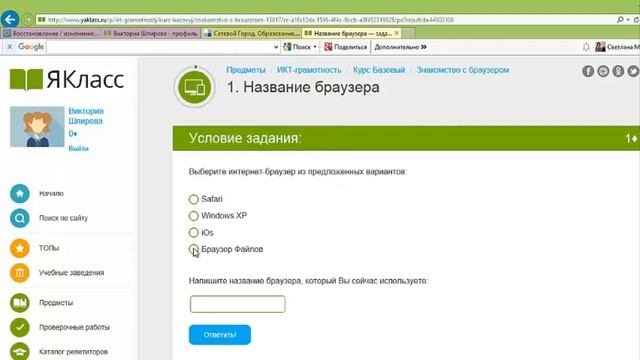Switch to the Восстановление / изменение tab

51,33
